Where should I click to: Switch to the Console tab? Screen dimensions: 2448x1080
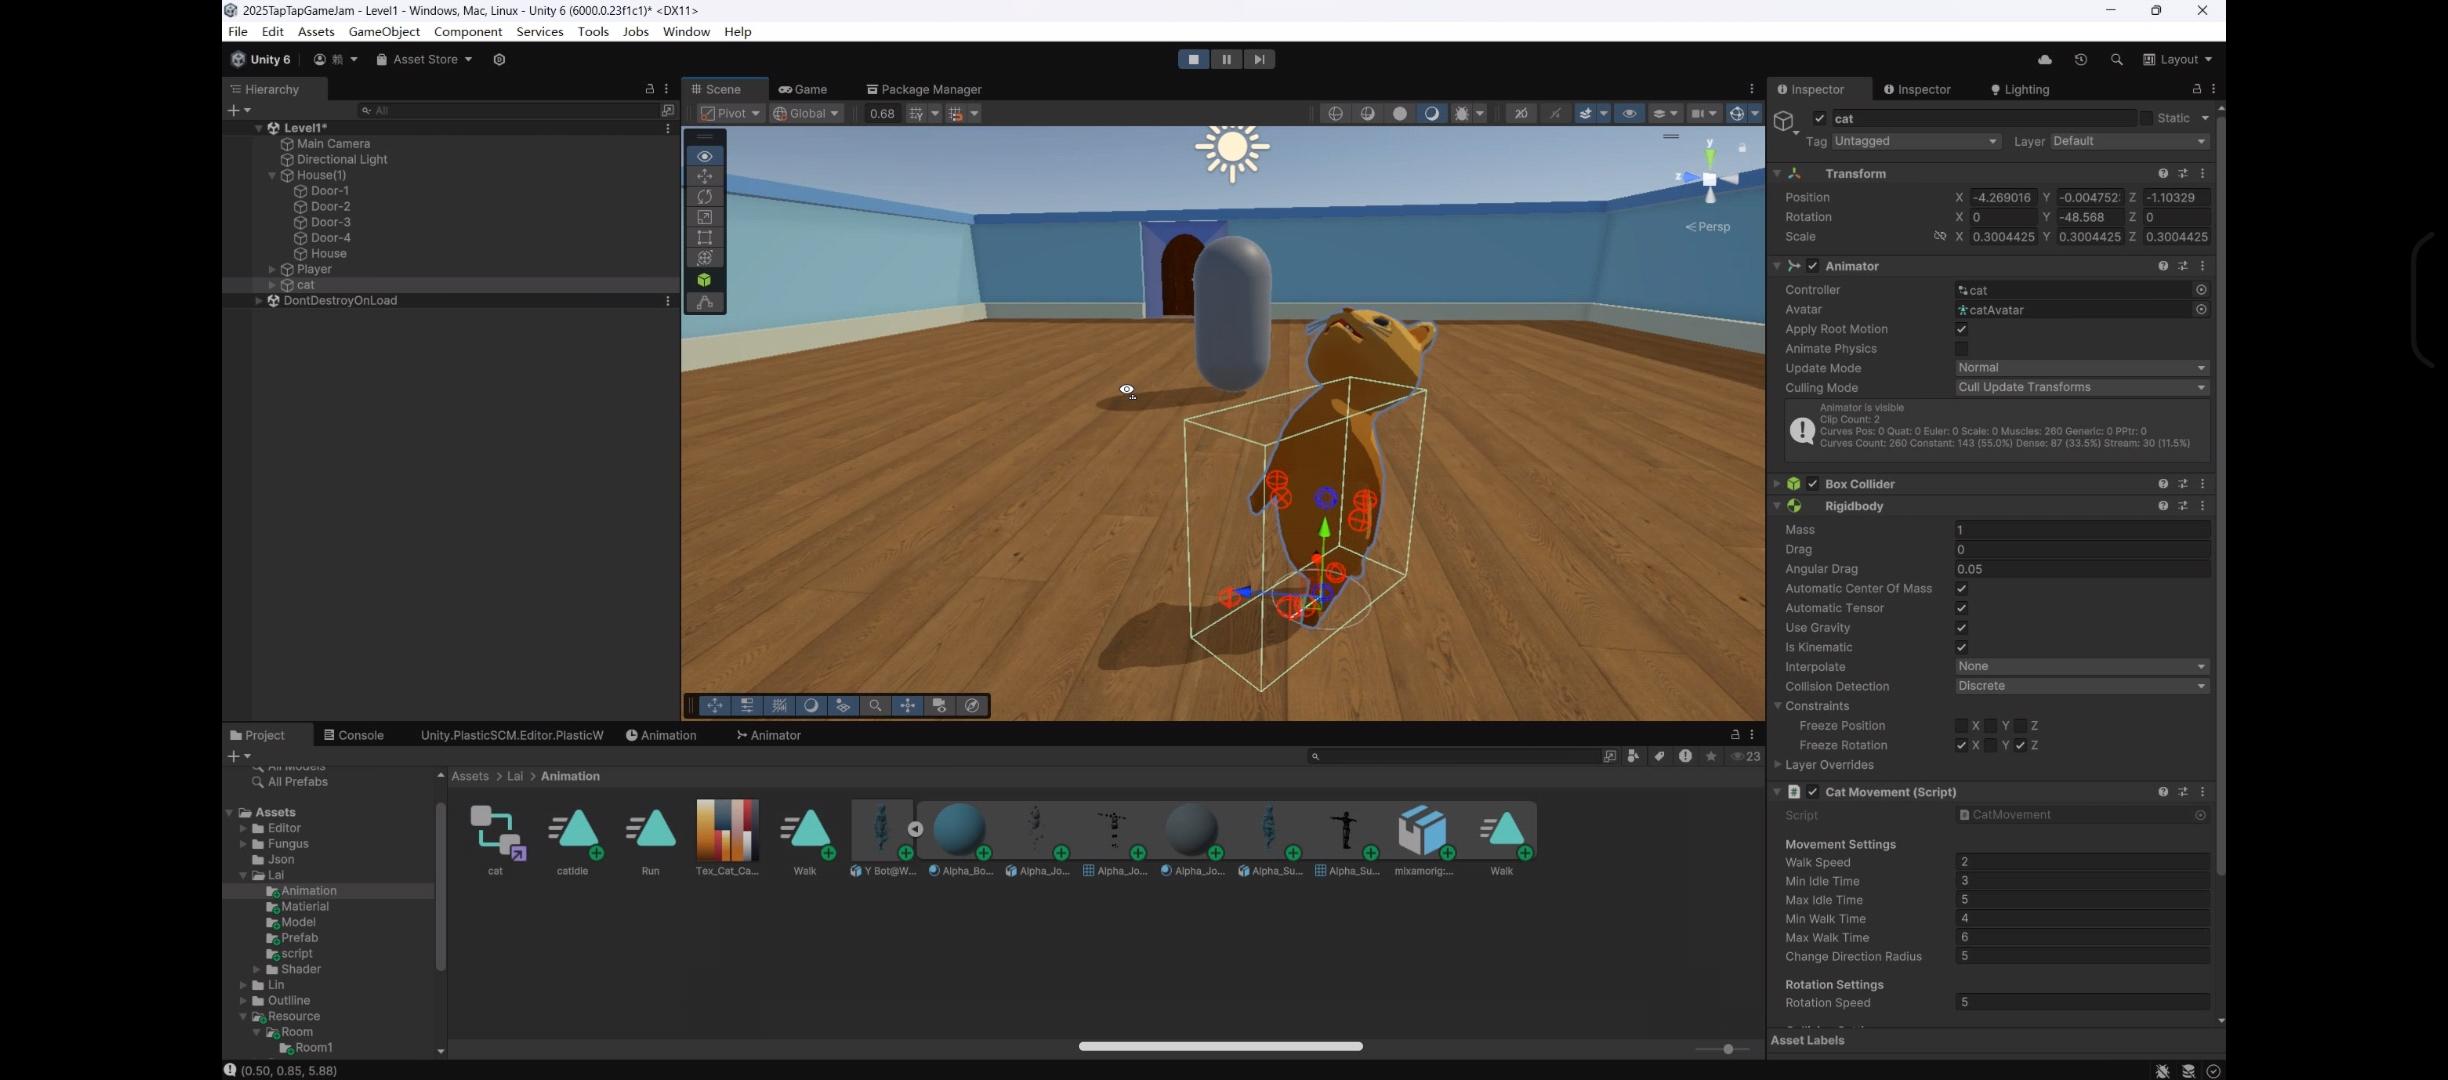[x=354, y=735]
